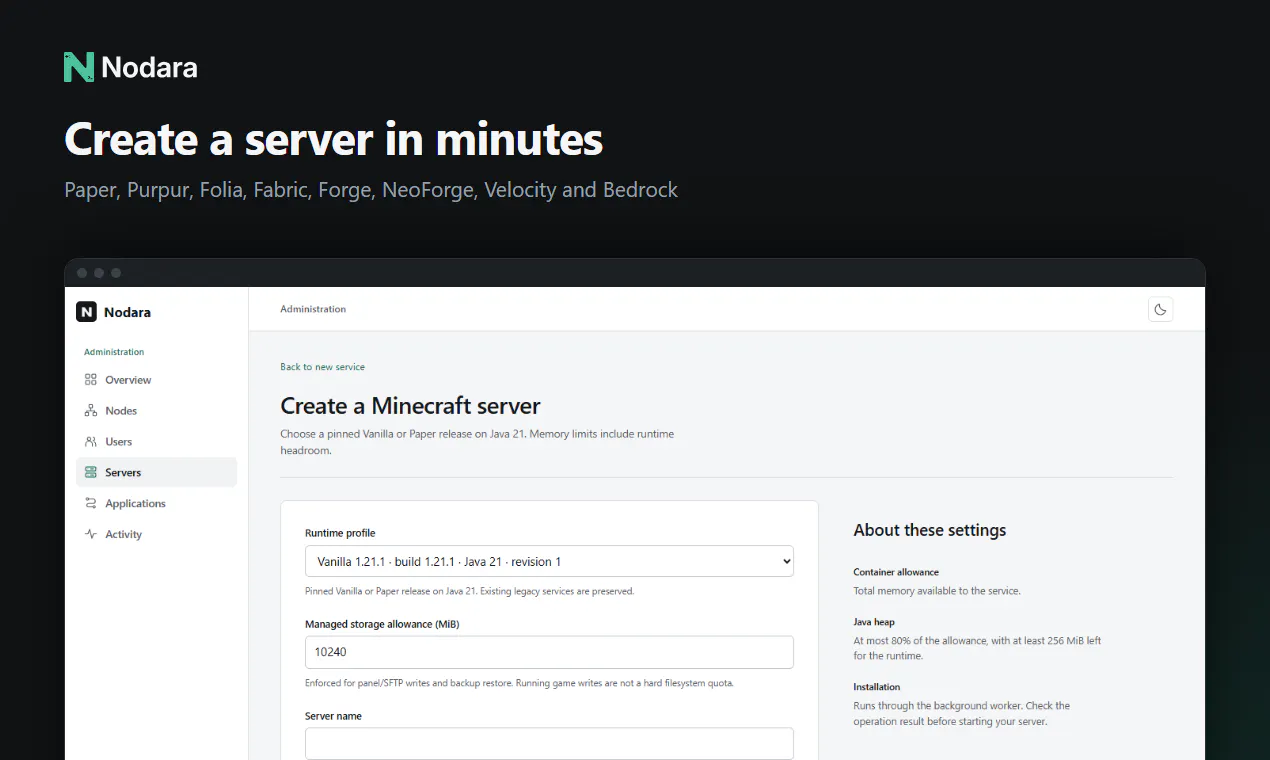Open Servers in the sidebar menu
Screen dimensions: 1270x760
156,473
